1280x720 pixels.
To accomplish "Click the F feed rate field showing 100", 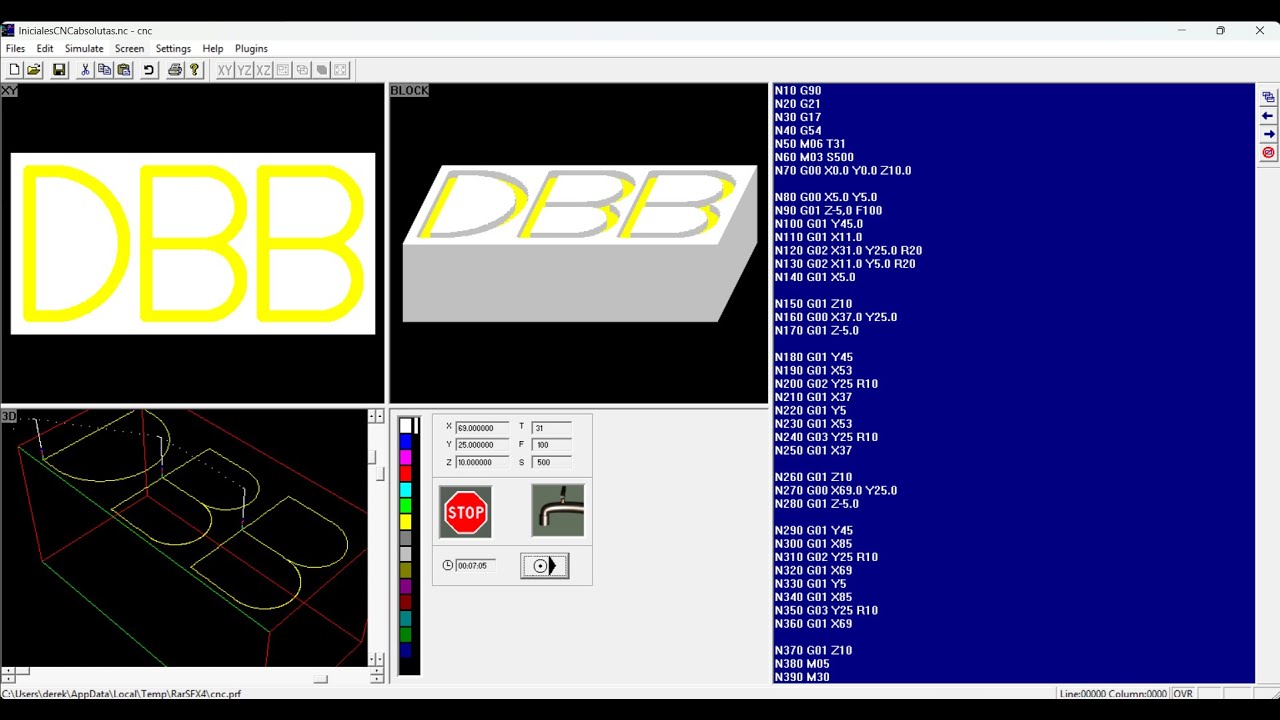I will (552, 445).
